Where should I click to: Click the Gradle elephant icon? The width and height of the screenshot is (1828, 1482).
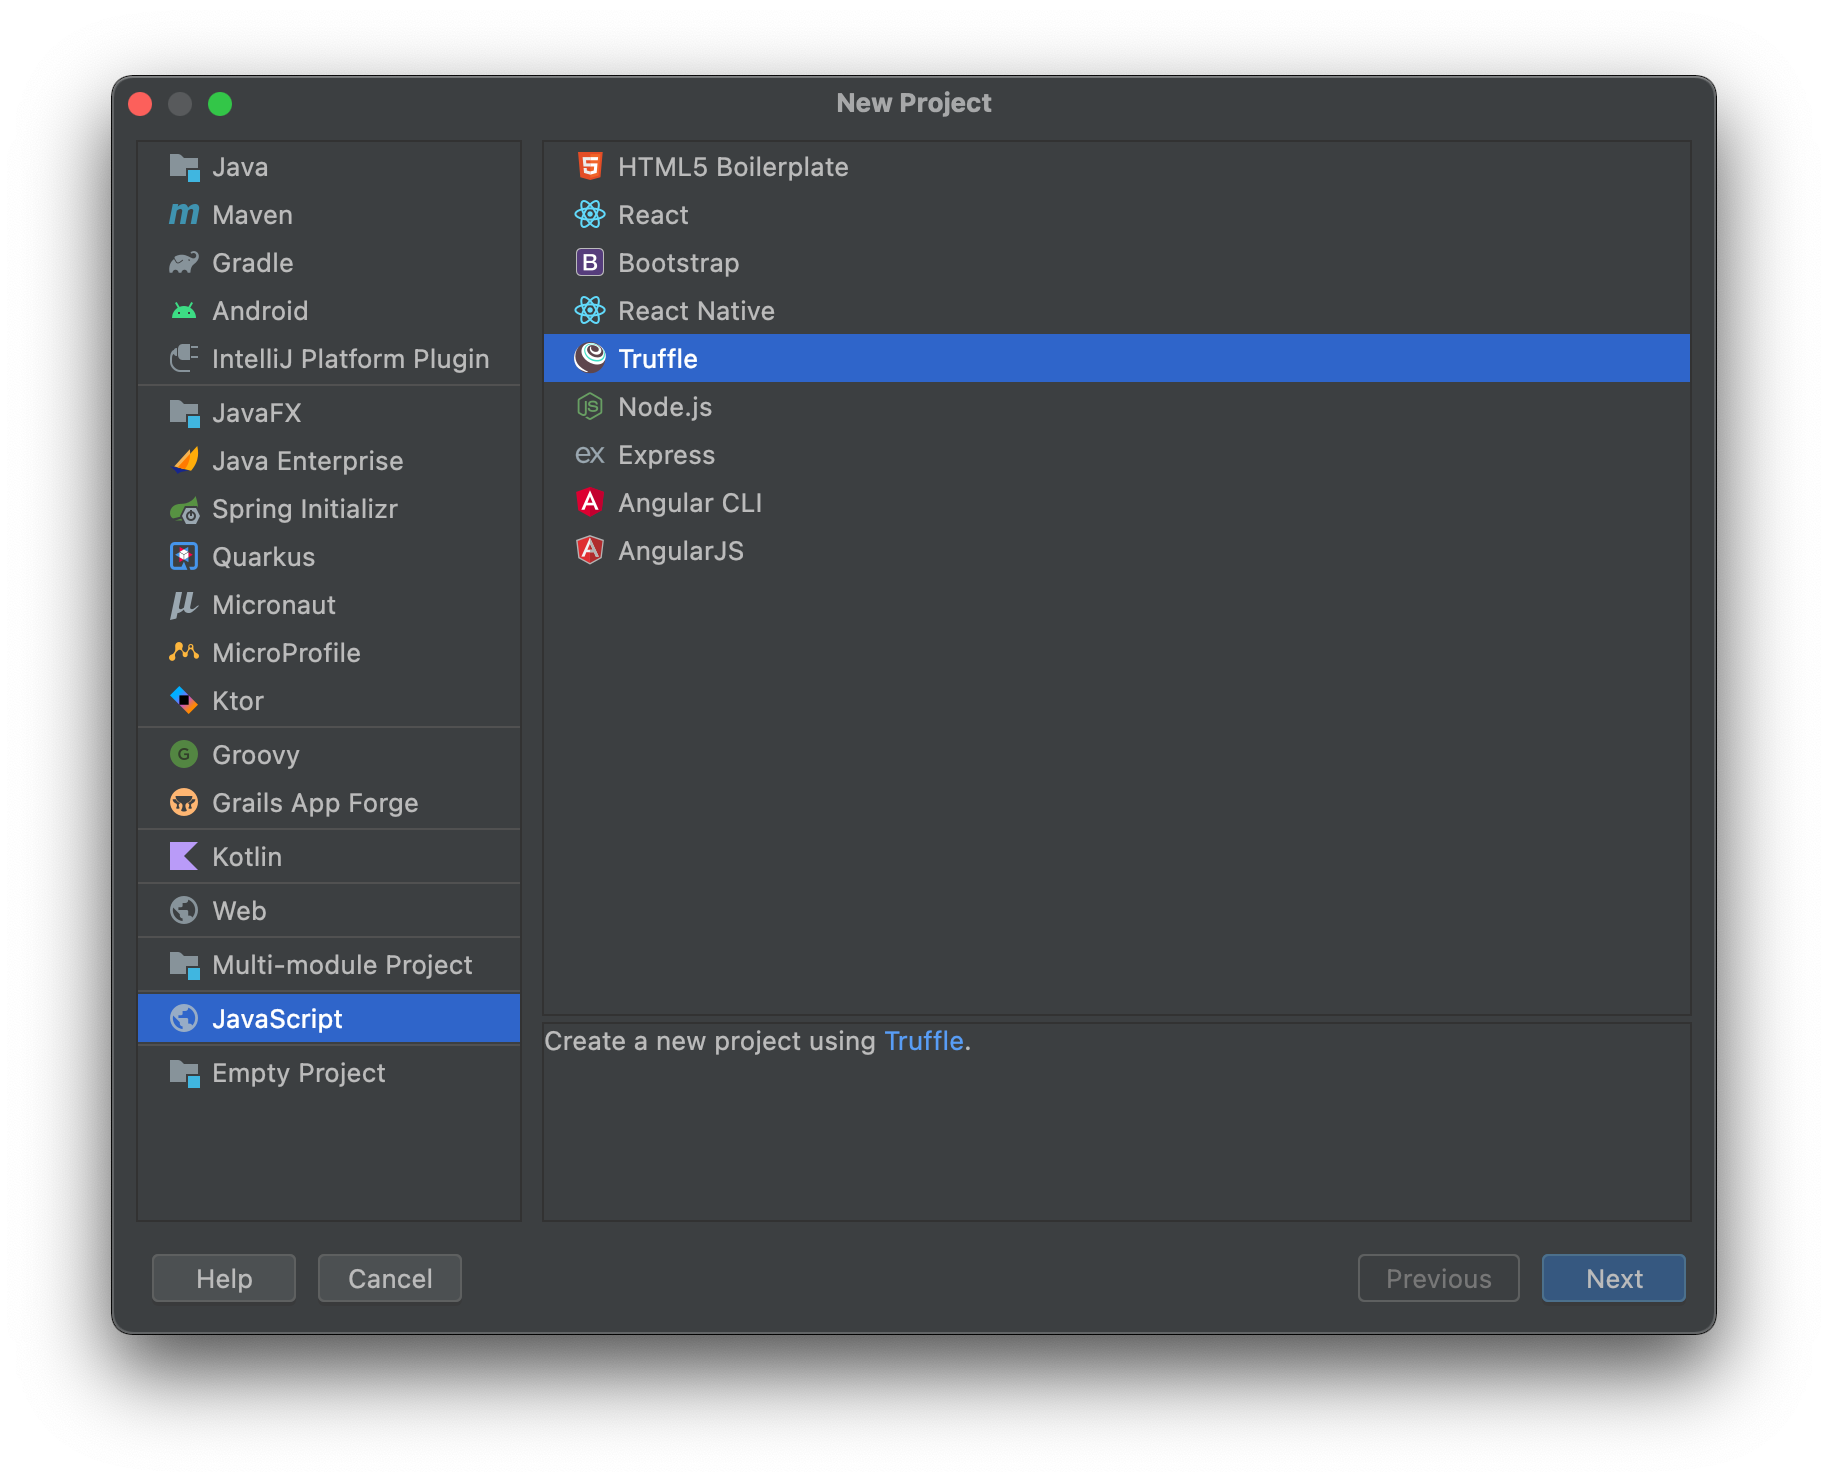click(x=184, y=263)
